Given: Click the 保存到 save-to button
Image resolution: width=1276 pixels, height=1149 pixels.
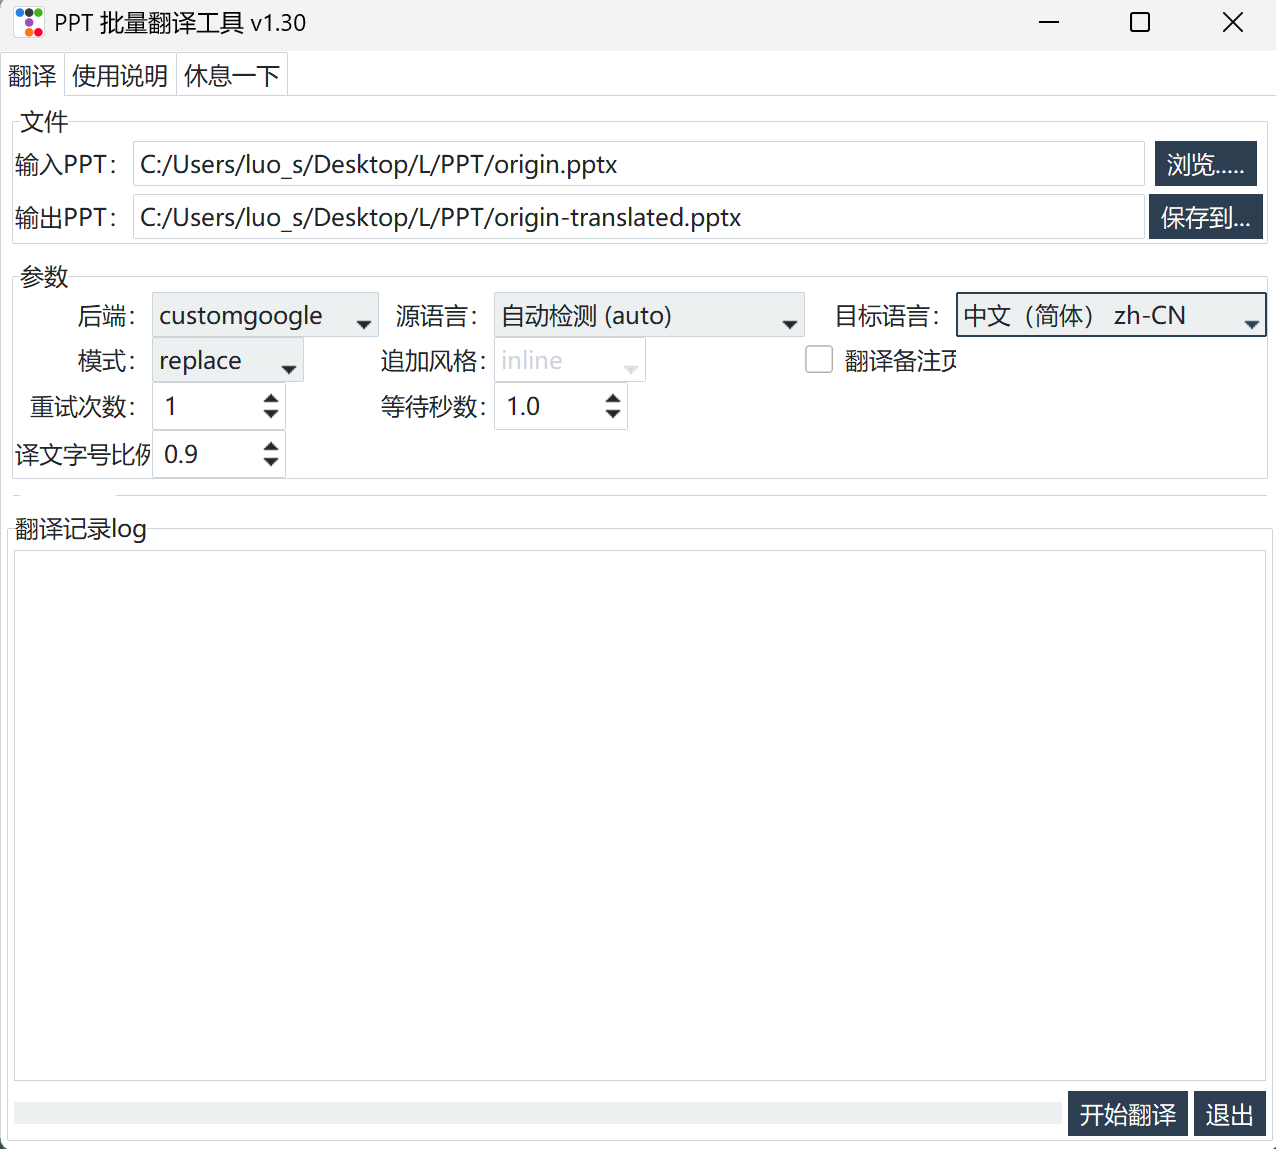Looking at the screenshot, I should point(1205,218).
